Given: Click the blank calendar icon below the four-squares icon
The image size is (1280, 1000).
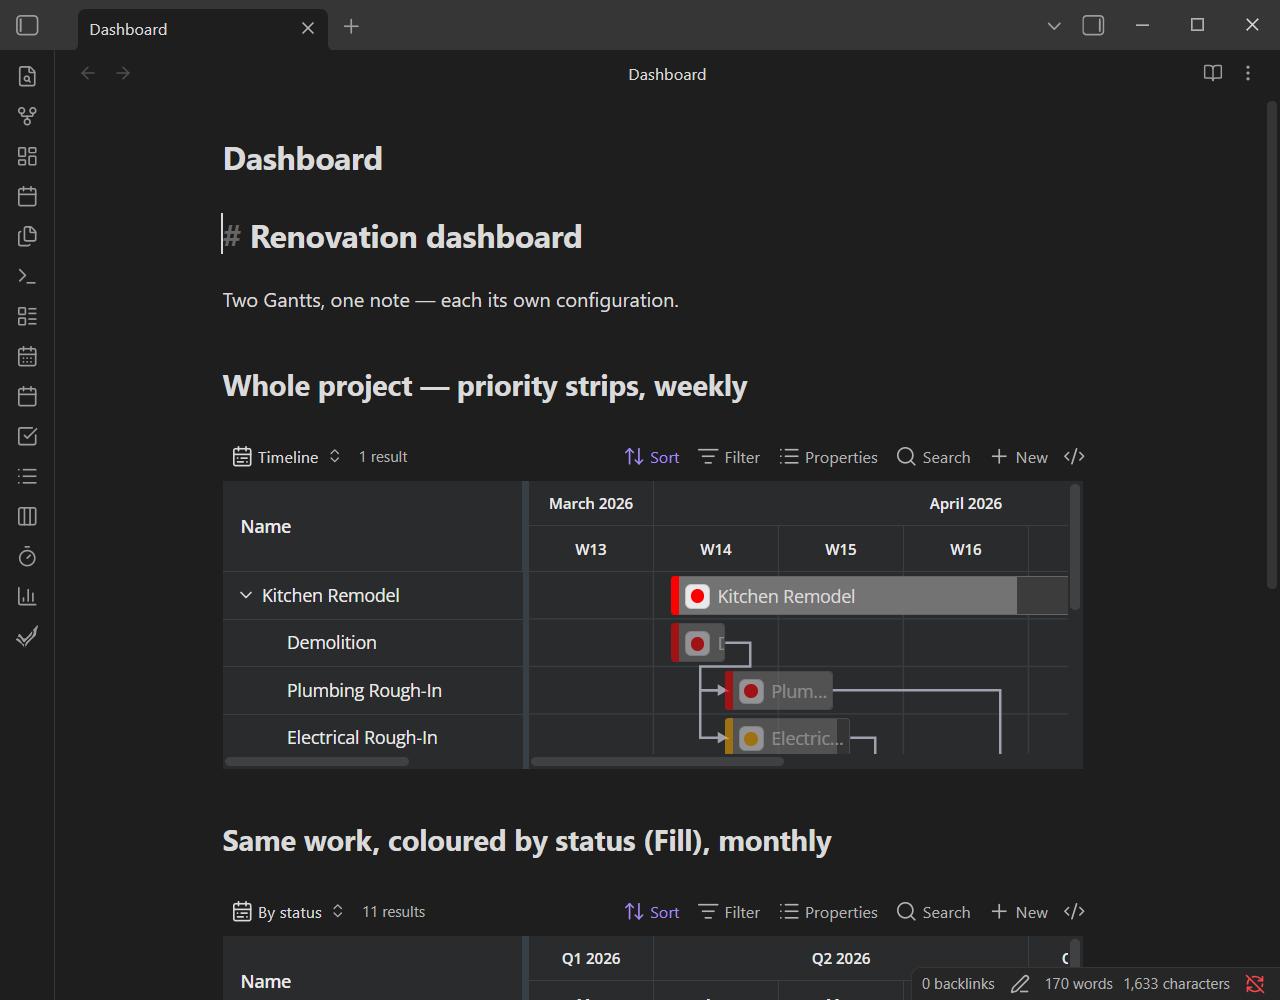Looking at the screenshot, I should pyautogui.click(x=27, y=196).
